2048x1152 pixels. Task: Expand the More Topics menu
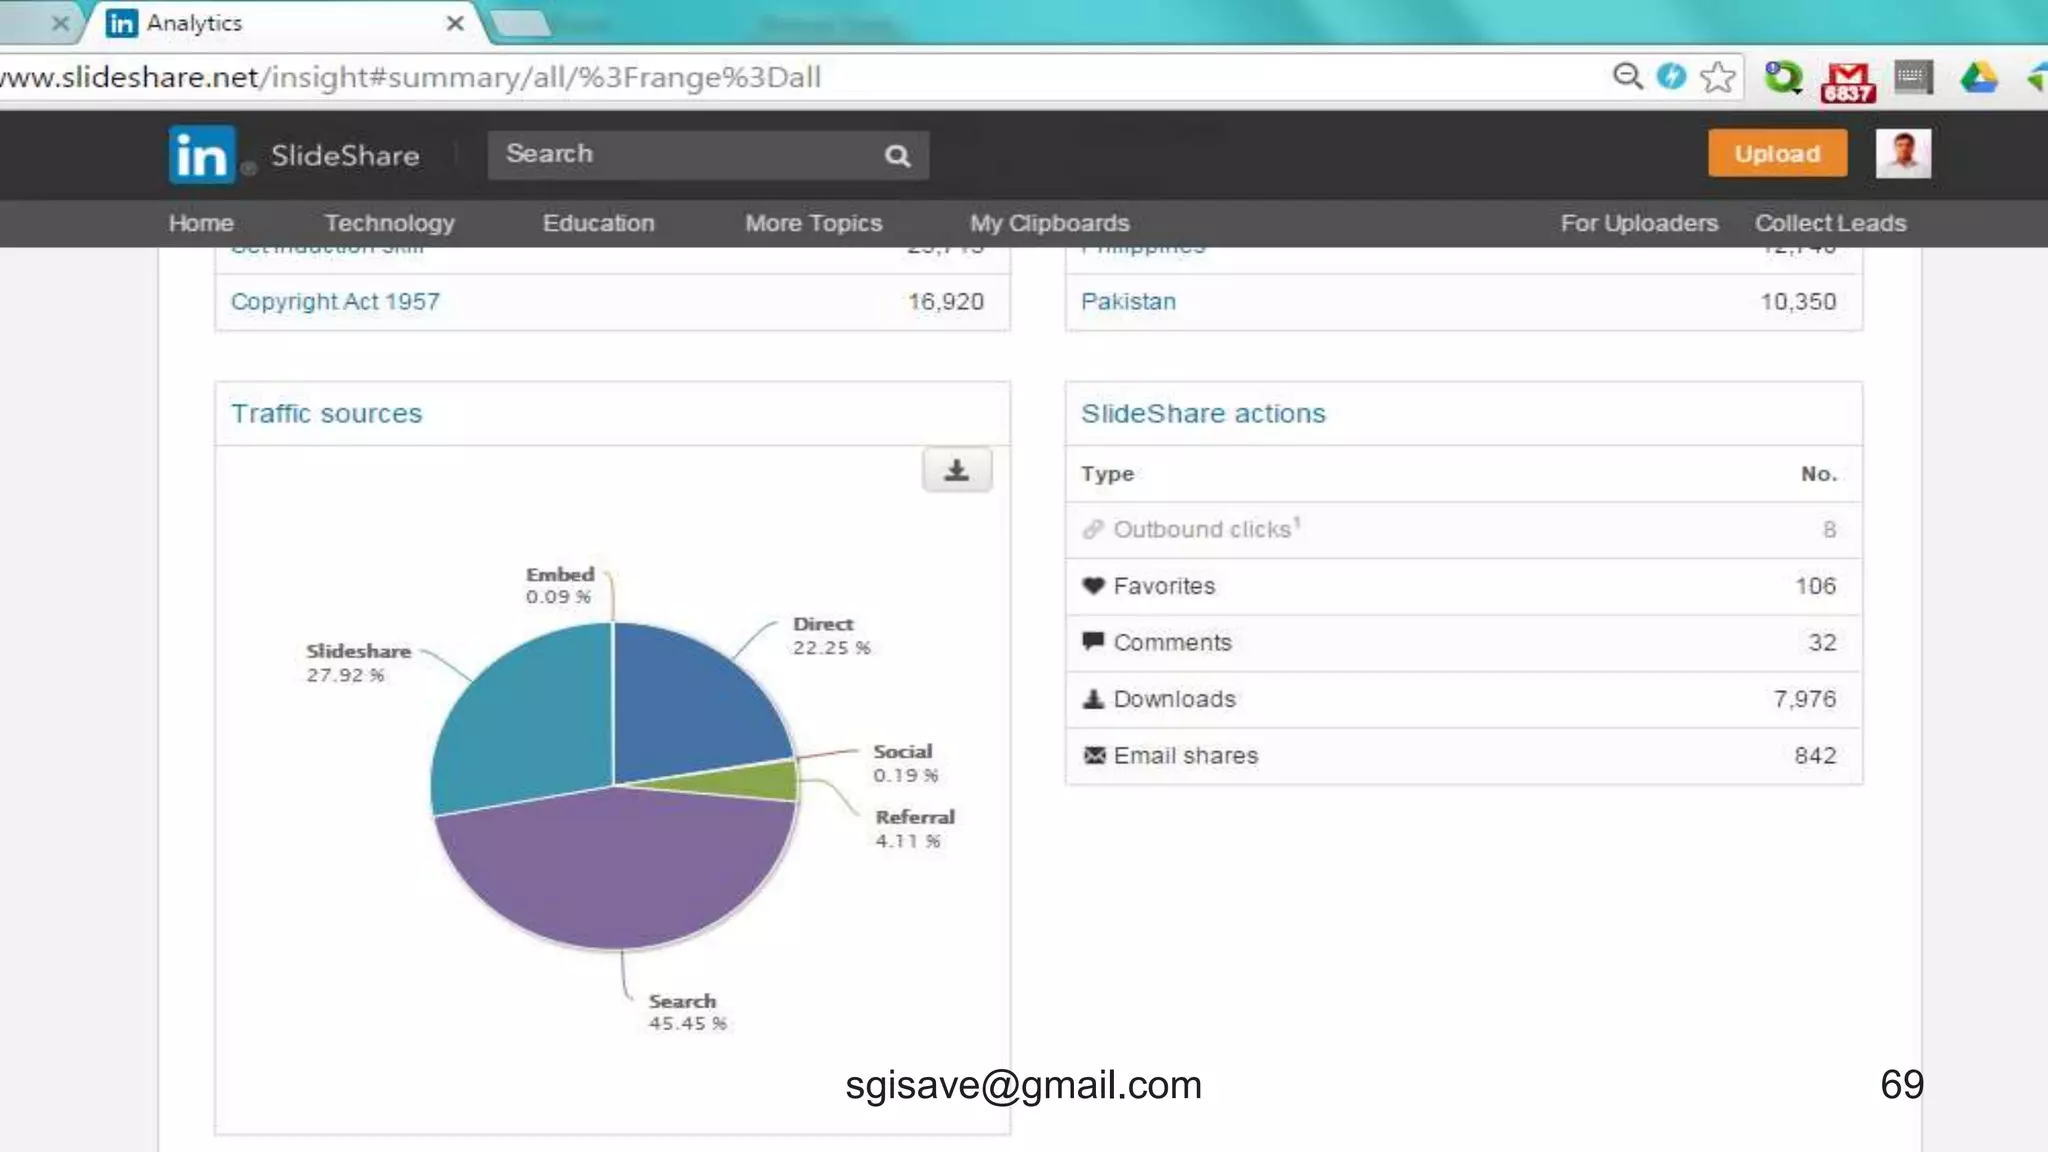coord(813,223)
